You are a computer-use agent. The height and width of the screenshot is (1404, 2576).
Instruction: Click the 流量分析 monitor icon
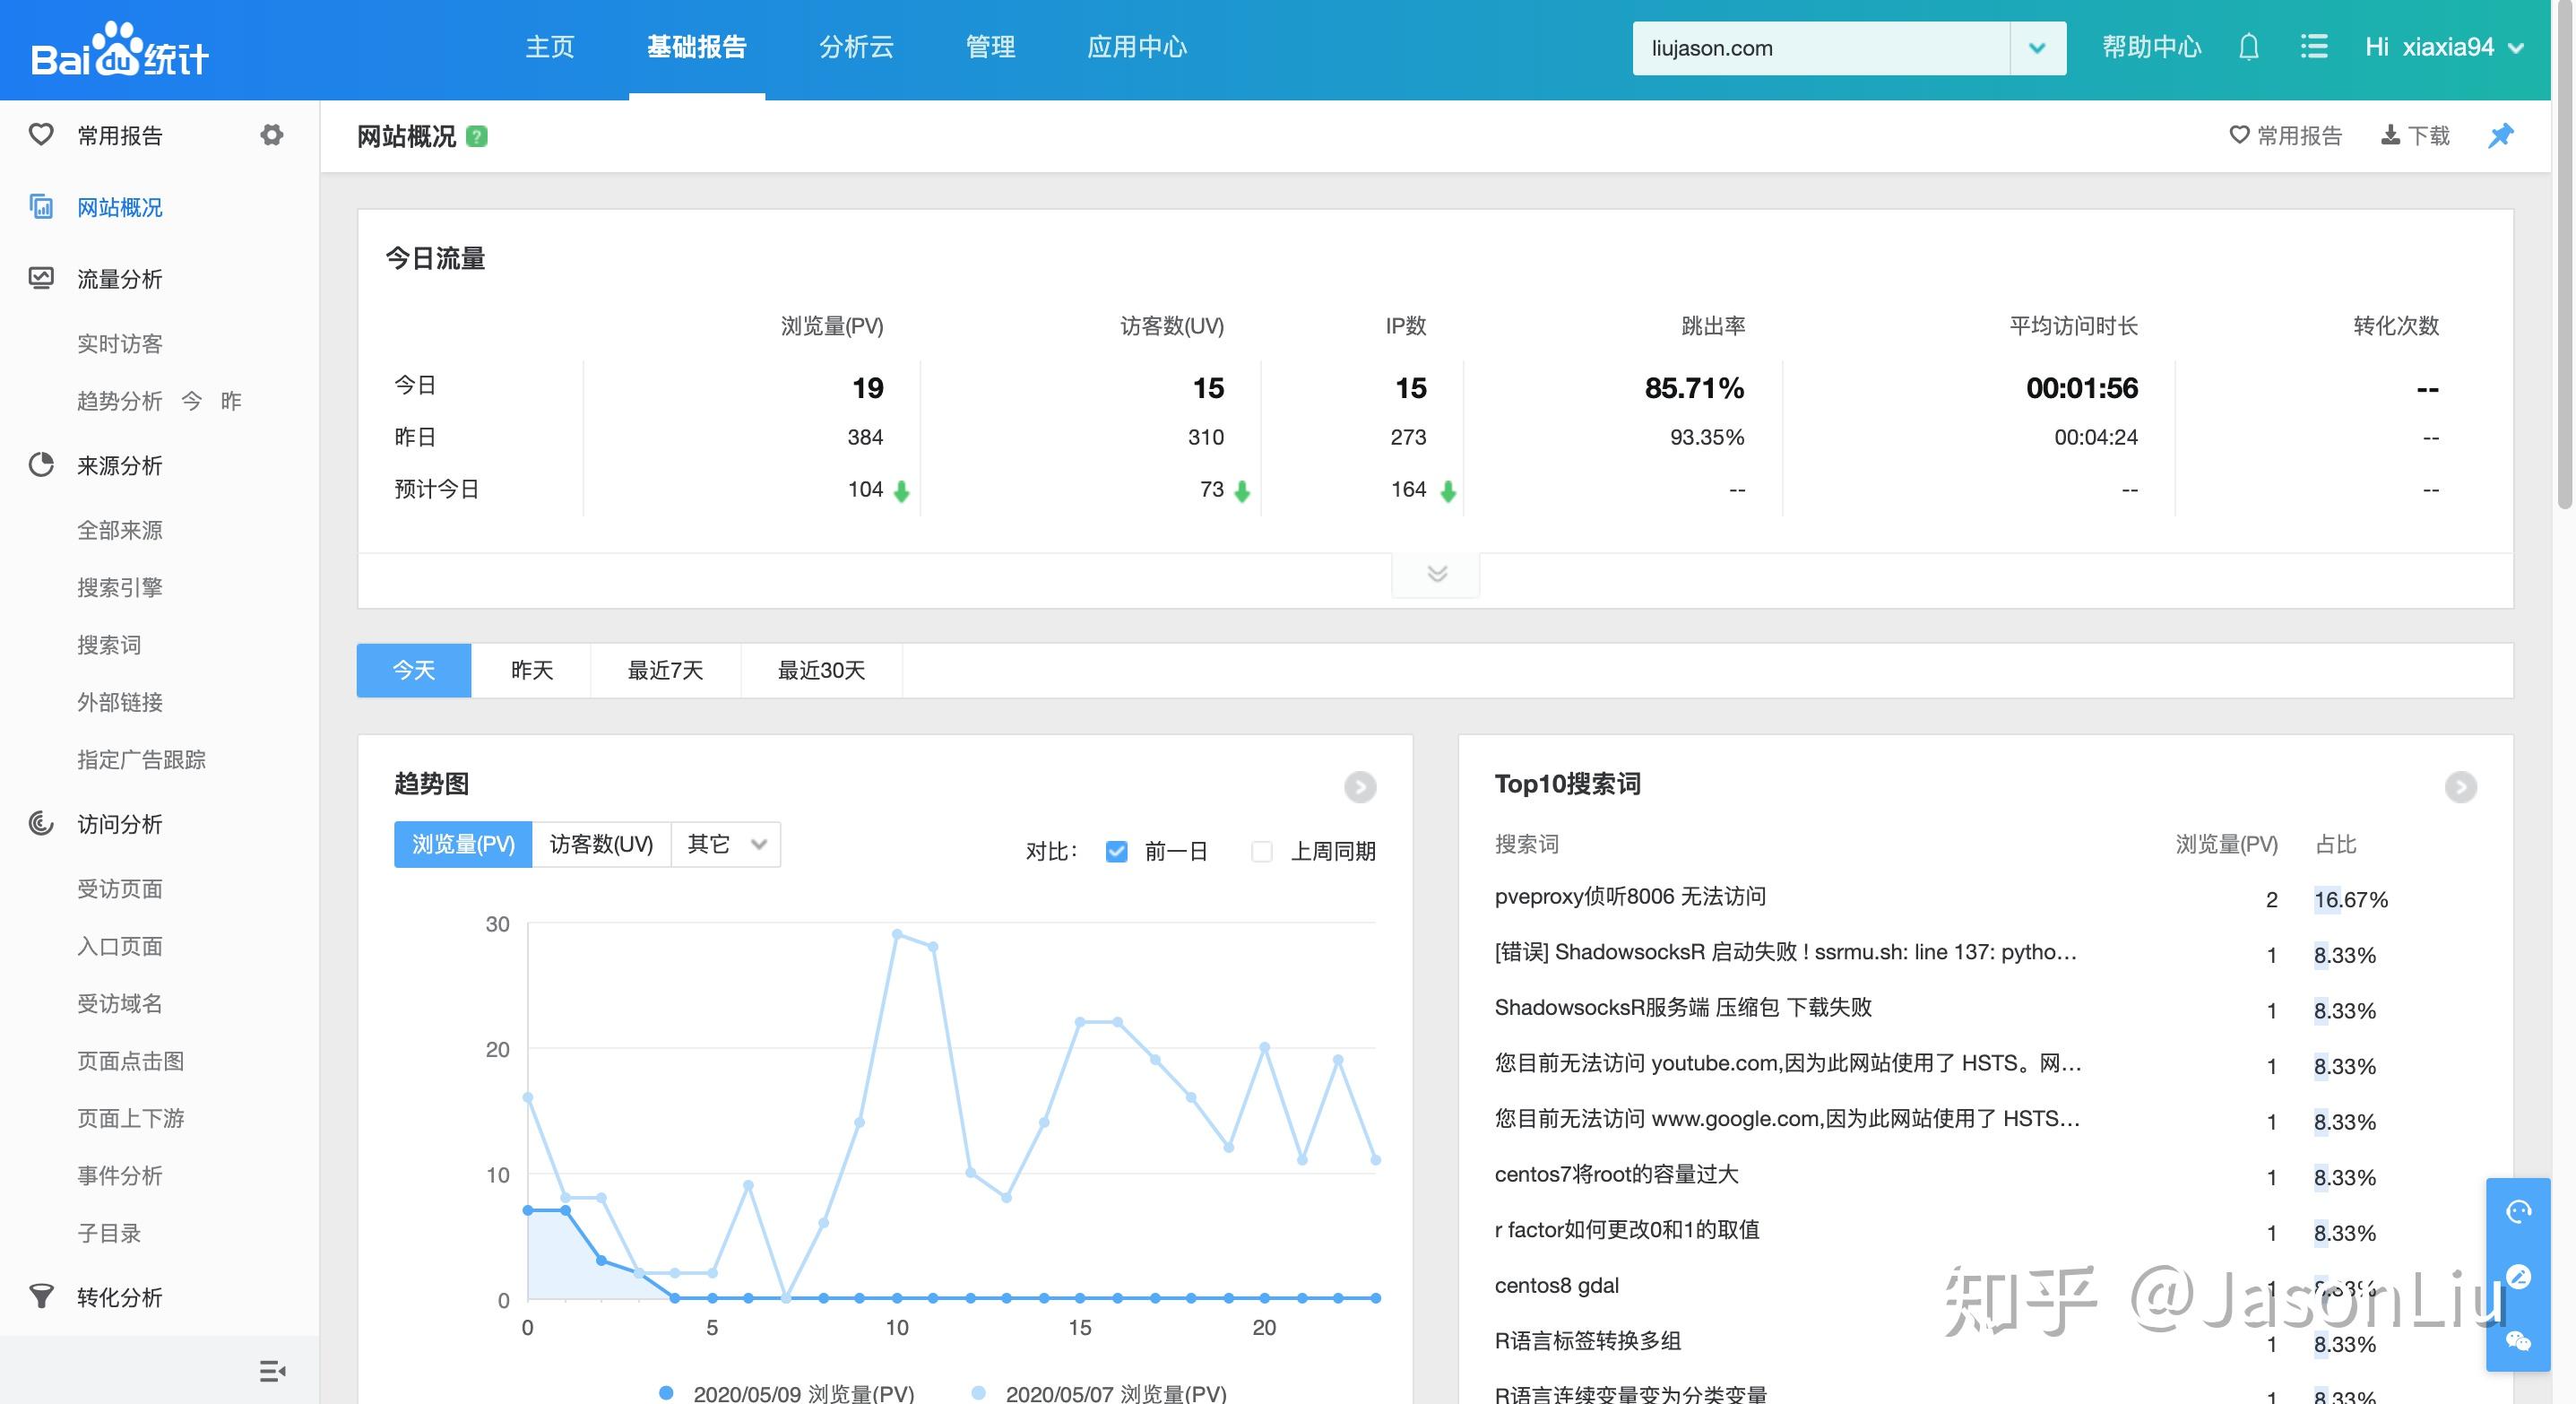tap(41, 278)
